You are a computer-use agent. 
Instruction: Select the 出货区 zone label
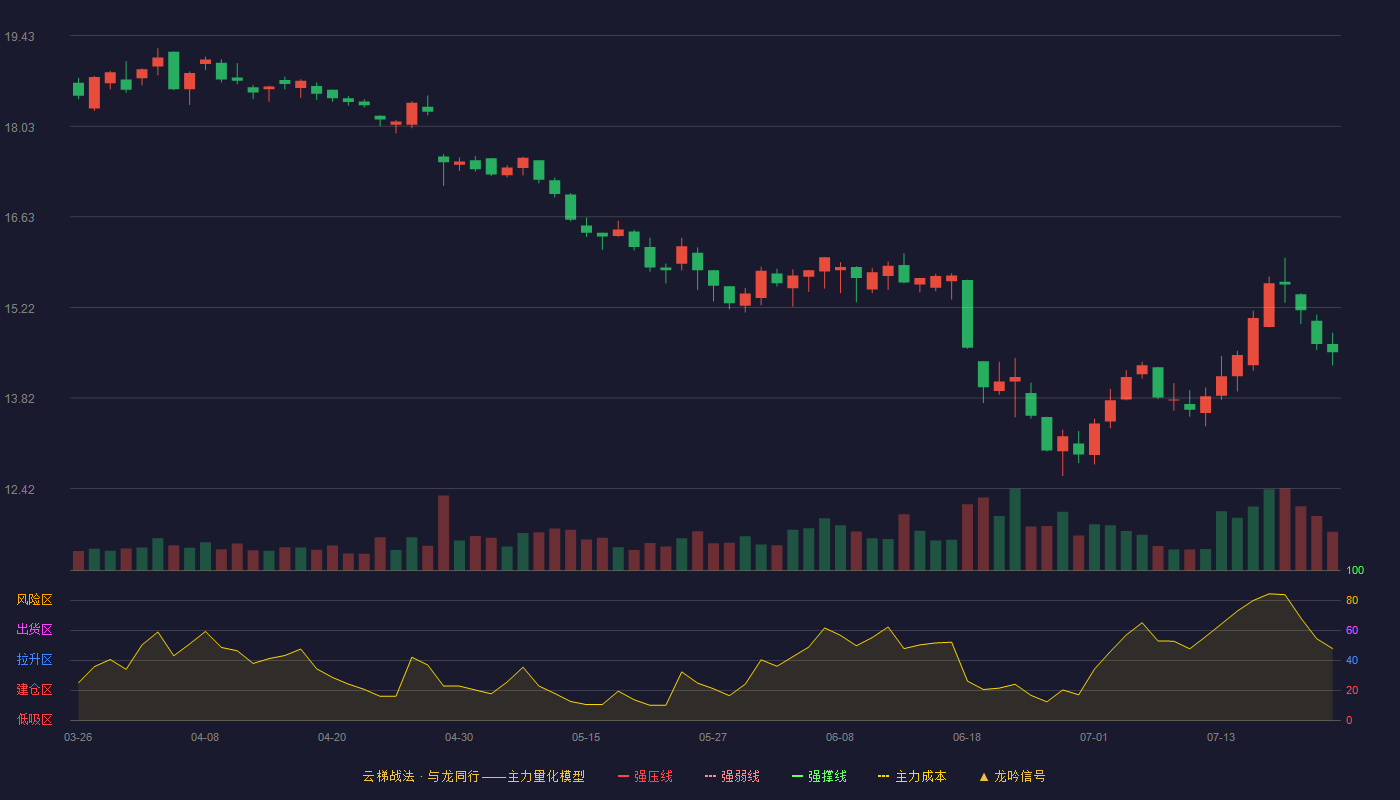click(x=34, y=630)
